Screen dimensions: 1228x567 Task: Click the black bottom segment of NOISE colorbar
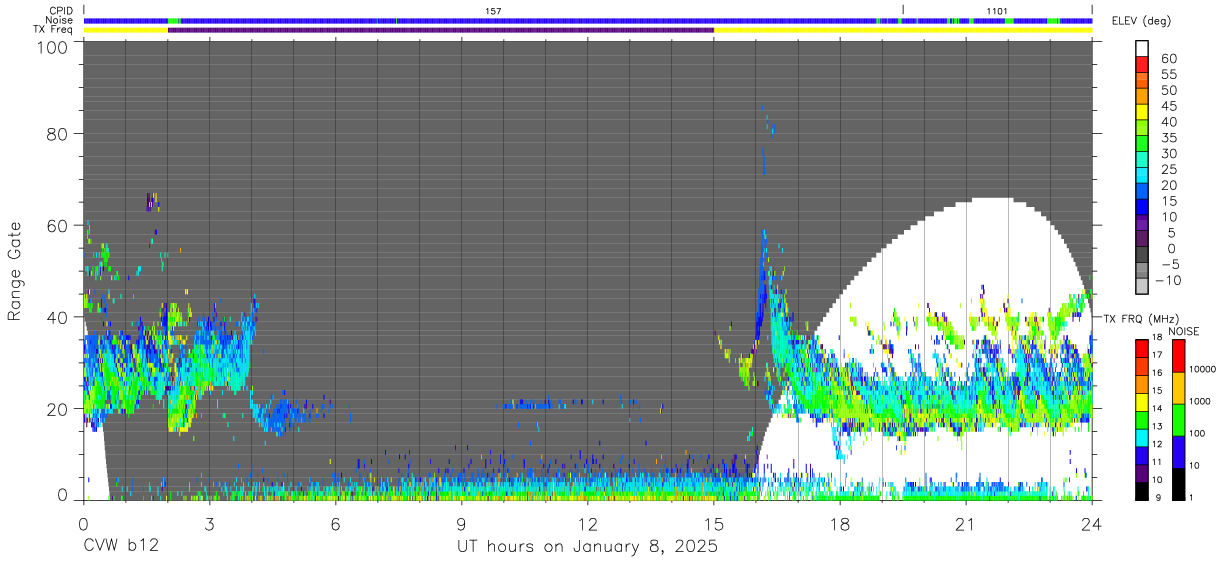click(x=1177, y=483)
